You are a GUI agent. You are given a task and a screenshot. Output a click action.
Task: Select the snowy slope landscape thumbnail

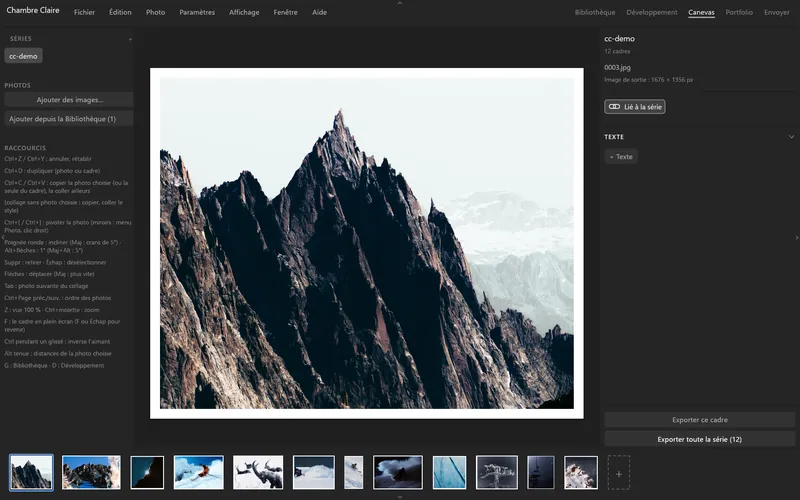[x=314, y=472]
